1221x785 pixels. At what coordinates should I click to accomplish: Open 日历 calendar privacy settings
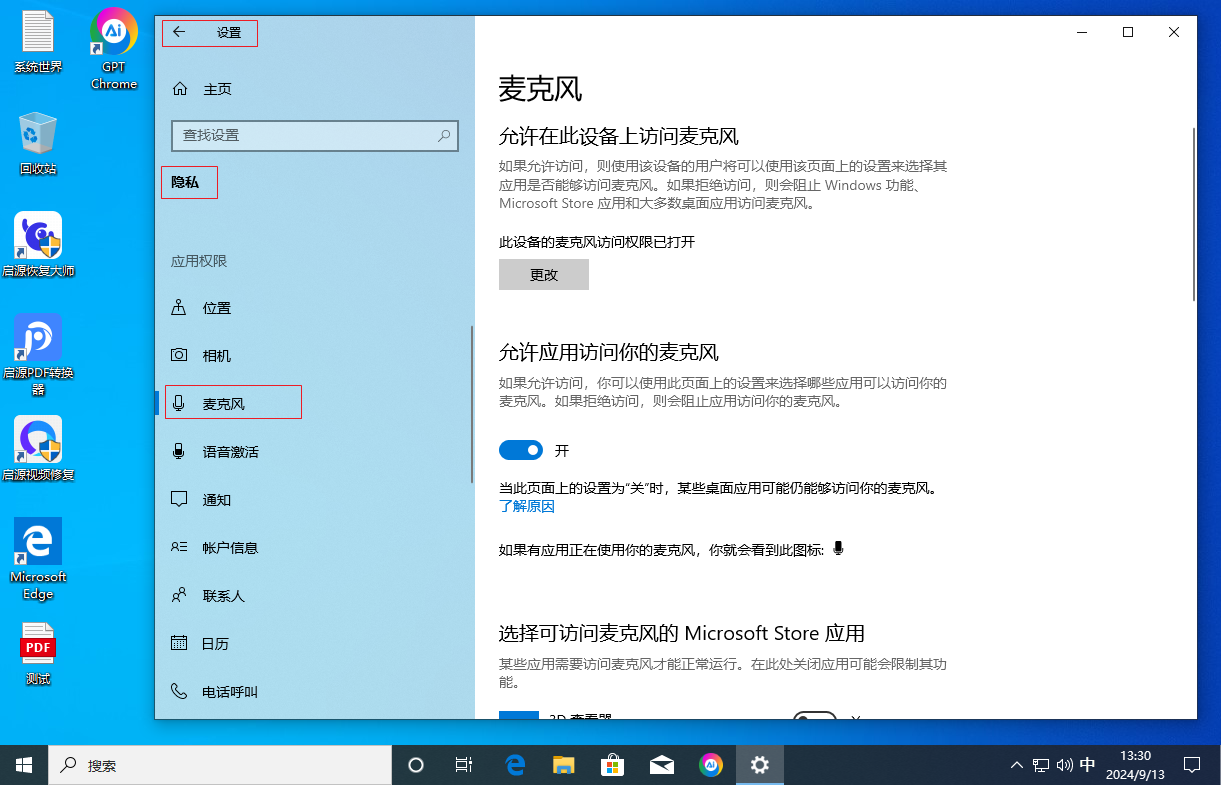tap(216, 644)
